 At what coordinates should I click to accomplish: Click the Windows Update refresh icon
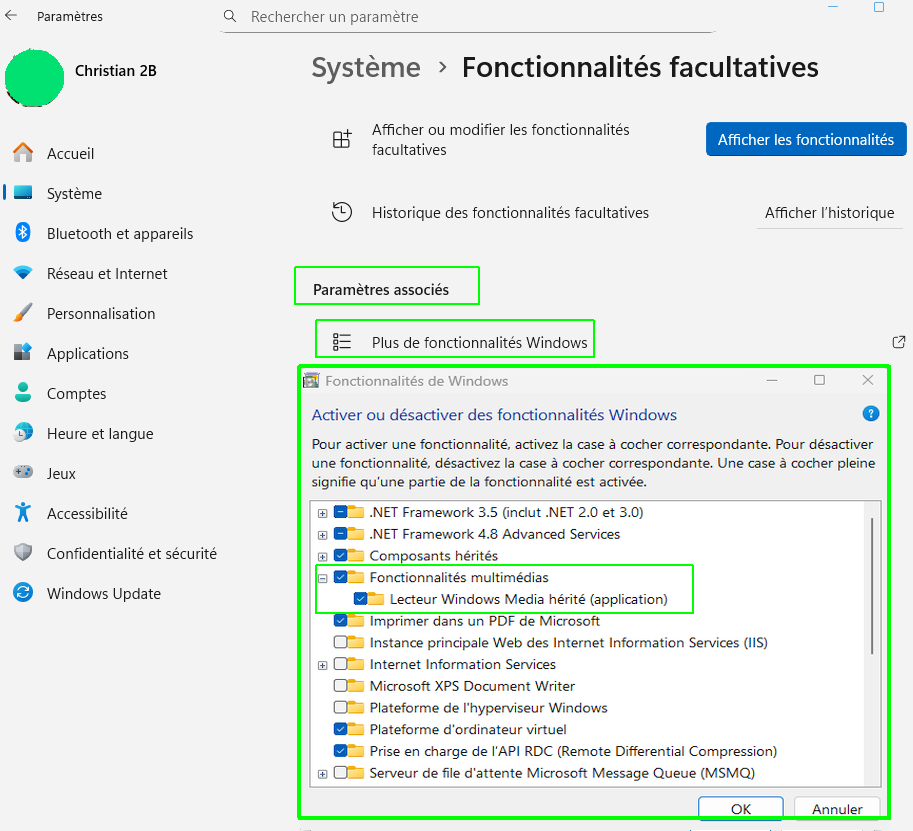[x=23, y=593]
